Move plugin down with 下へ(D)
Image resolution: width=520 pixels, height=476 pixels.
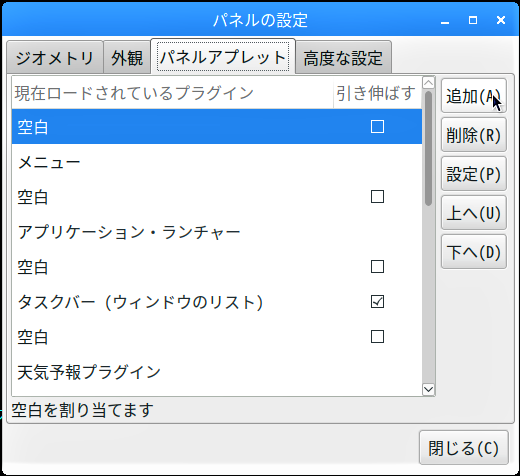coord(474,252)
